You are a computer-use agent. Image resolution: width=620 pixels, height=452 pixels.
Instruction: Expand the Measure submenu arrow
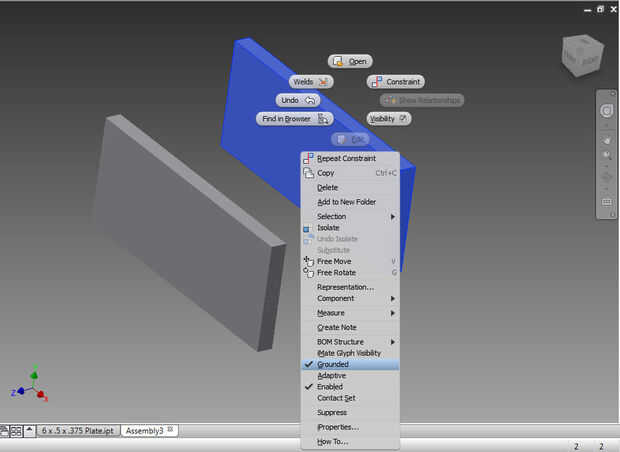[393, 313]
